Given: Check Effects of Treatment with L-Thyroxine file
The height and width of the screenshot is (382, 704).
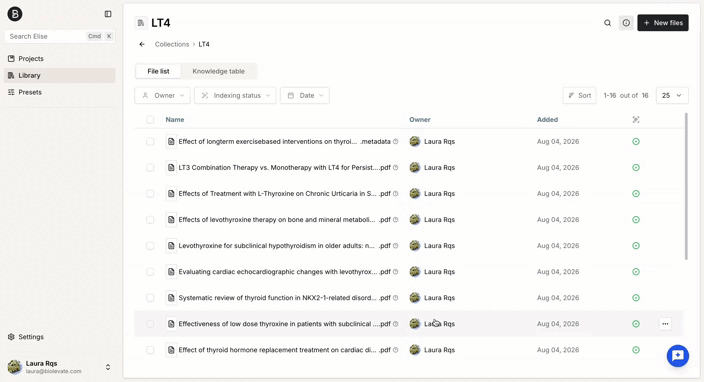Looking at the screenshot, I should (150, 193).
